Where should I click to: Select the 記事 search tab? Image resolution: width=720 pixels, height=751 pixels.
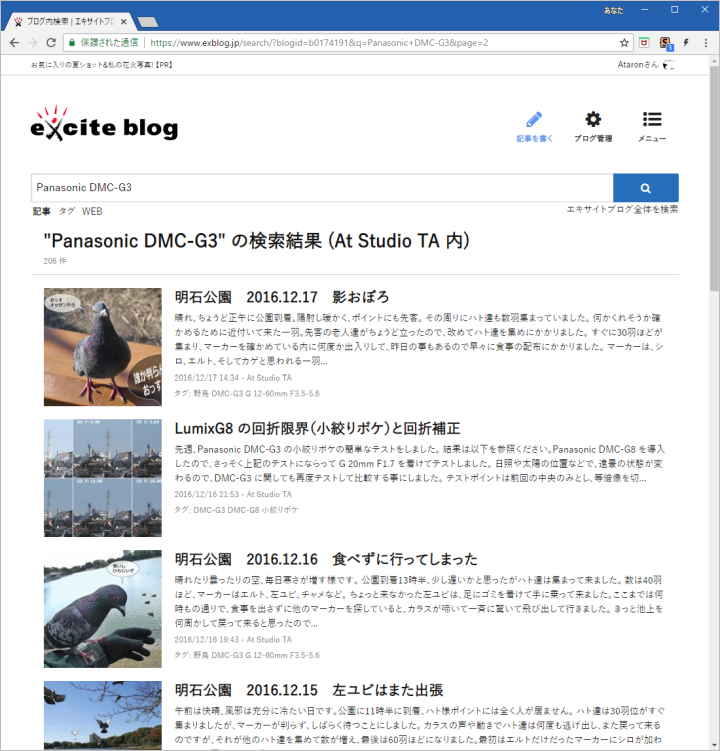tap(41, 211)
